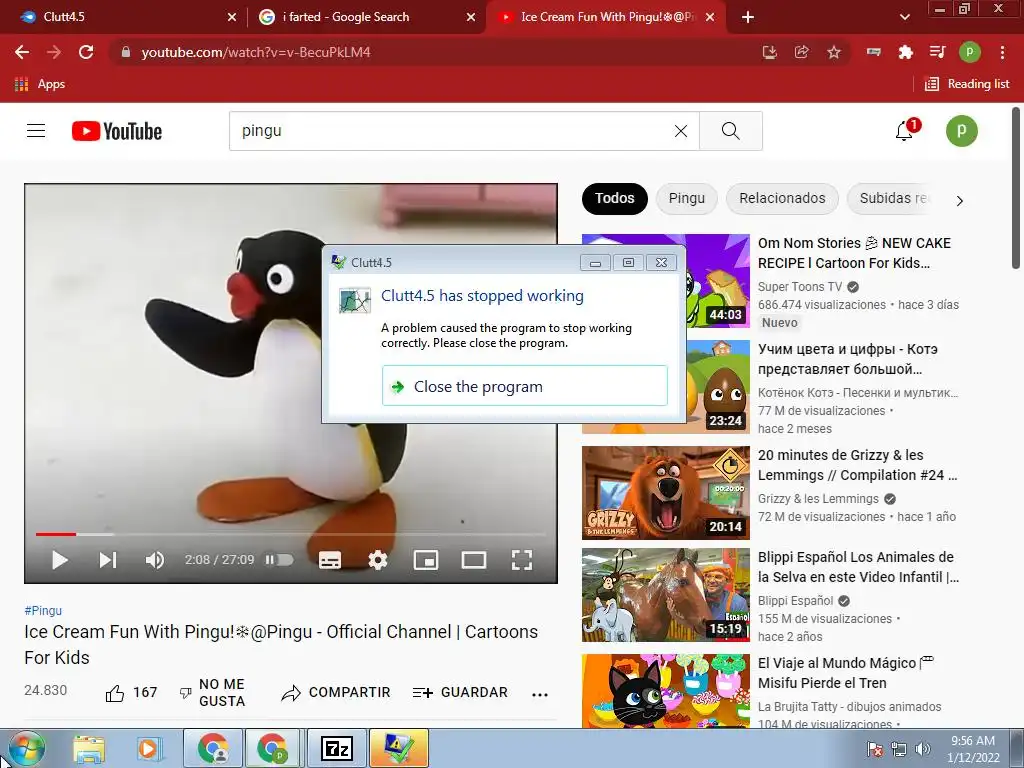Open the Super Toons TV channel
Screen dimensions: 1024x768
[800, 287]
